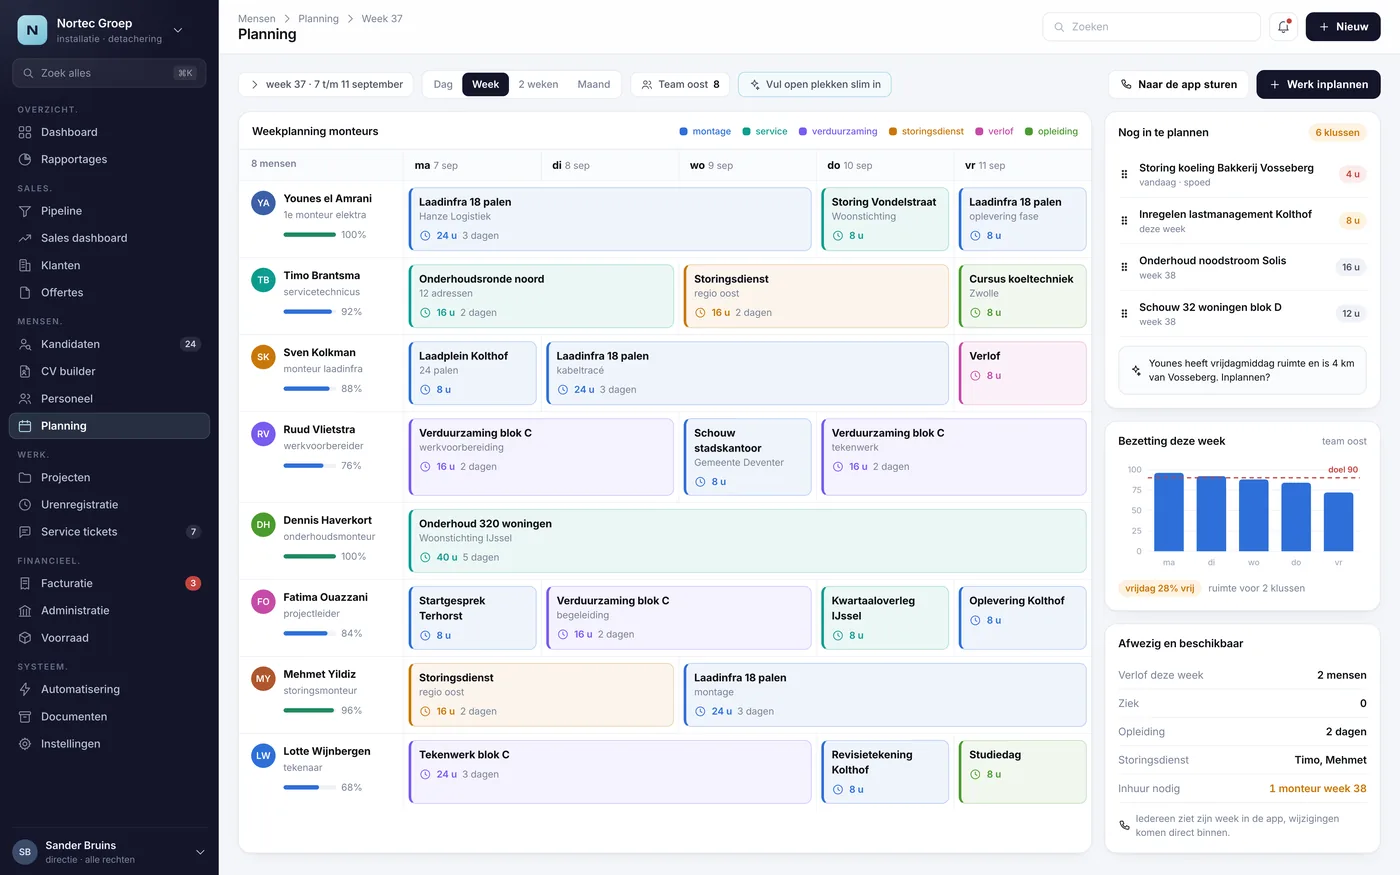Viewport: 1400px width, 875px height.
Task: Click the vrijdag bar in Bezetting chart
Action: tap(1338, 522)
